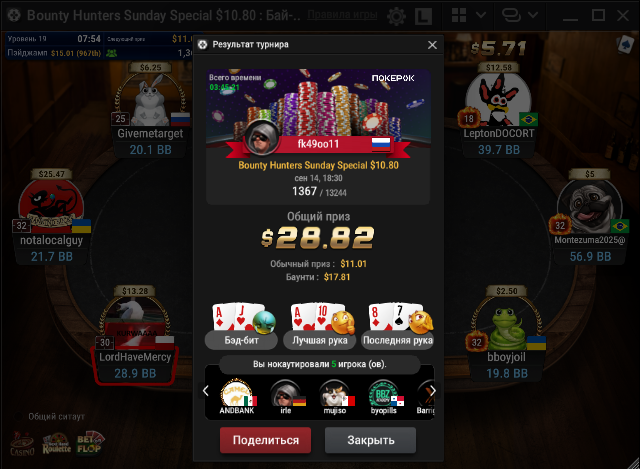Expand the stacked tables dropdown arrow
Image resolution: width=640 pixels, height=469 pixels.
coord(533,16)
